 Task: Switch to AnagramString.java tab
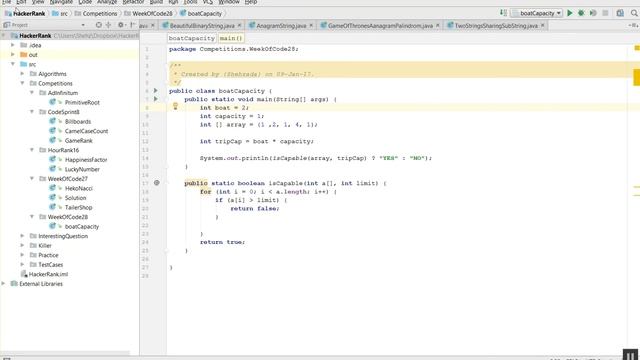click(281, 25)
